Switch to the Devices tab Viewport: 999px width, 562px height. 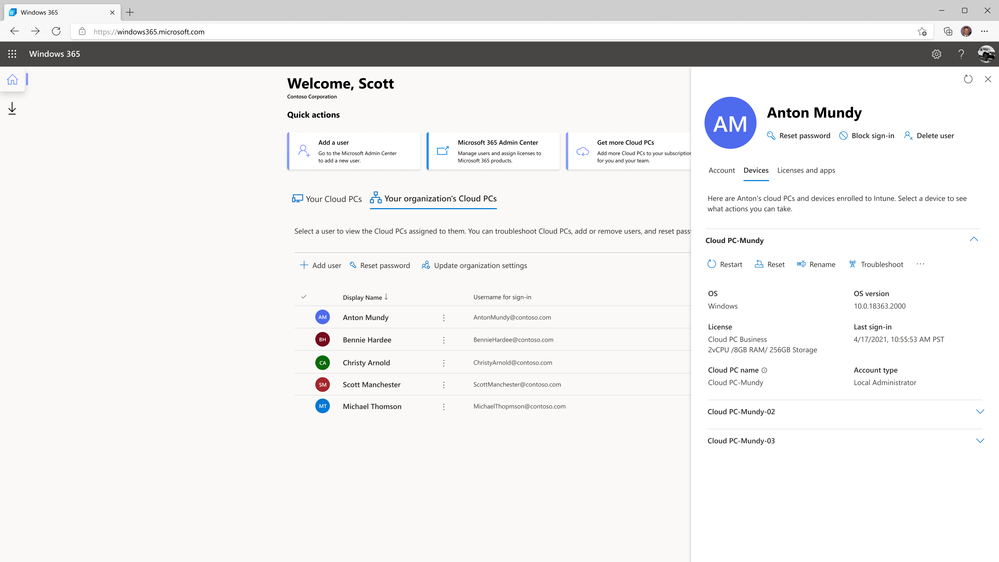[756, 170]
